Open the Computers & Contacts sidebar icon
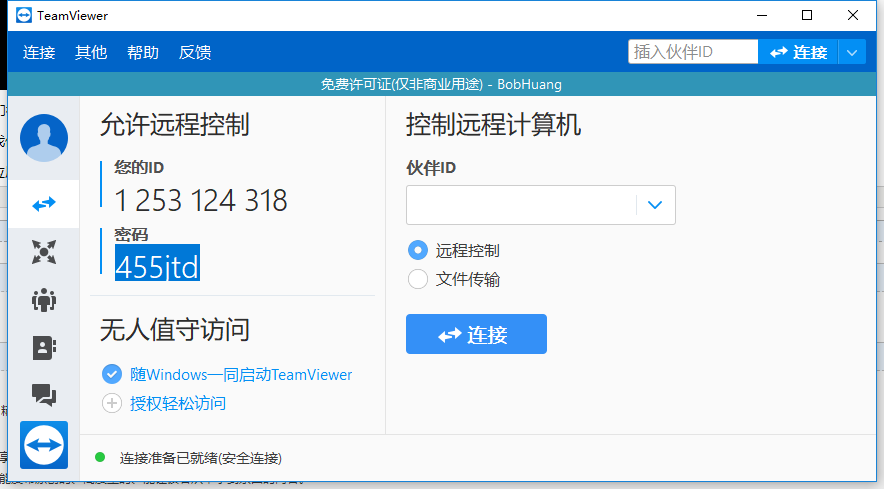 pyautogui.click(x=44, y=348)
